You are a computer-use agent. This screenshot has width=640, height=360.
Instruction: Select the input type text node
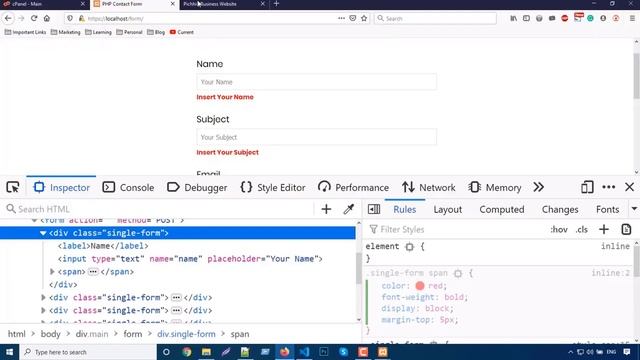190,259
